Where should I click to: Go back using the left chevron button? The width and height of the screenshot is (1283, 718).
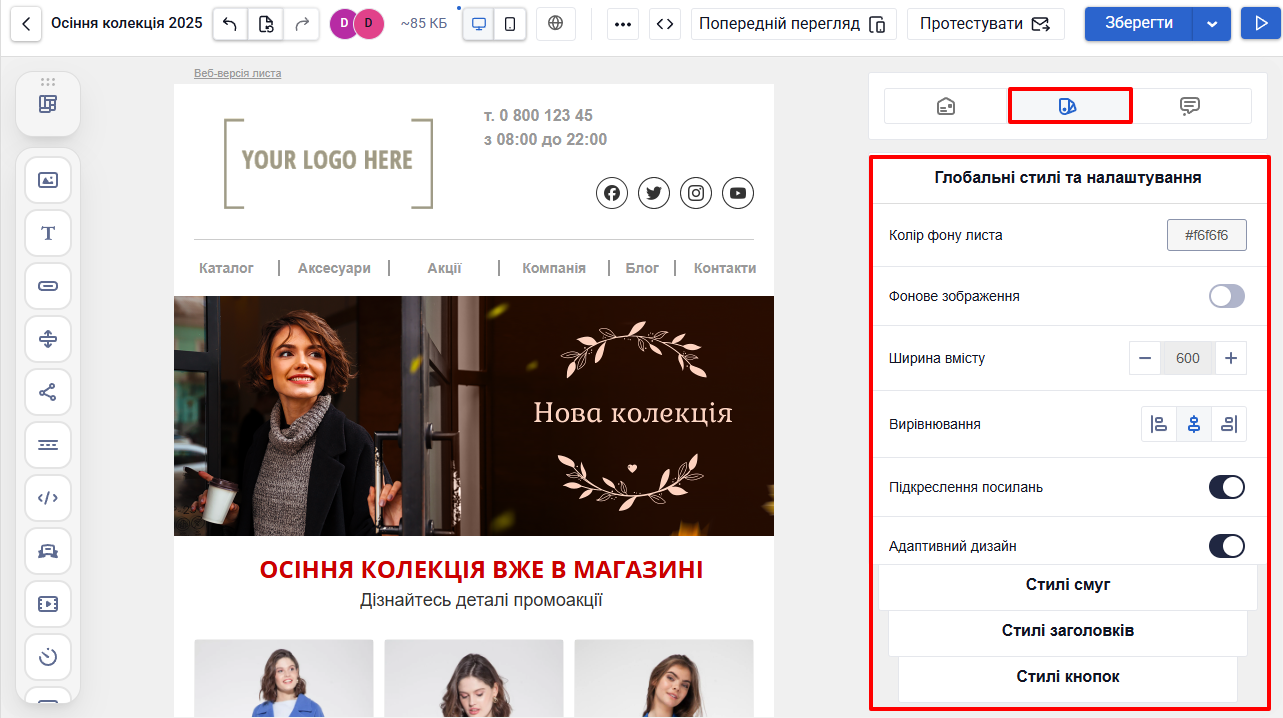(x=27, y=23)
